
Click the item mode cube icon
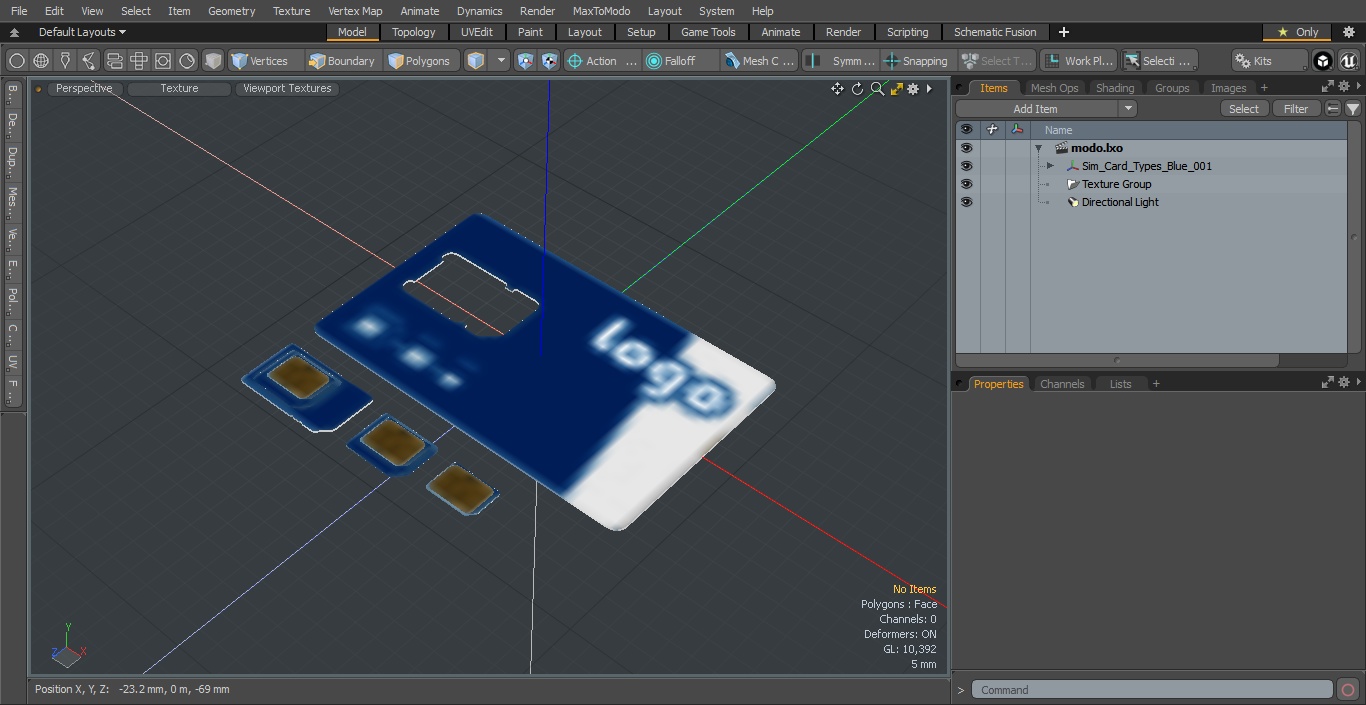click(476, 61)
